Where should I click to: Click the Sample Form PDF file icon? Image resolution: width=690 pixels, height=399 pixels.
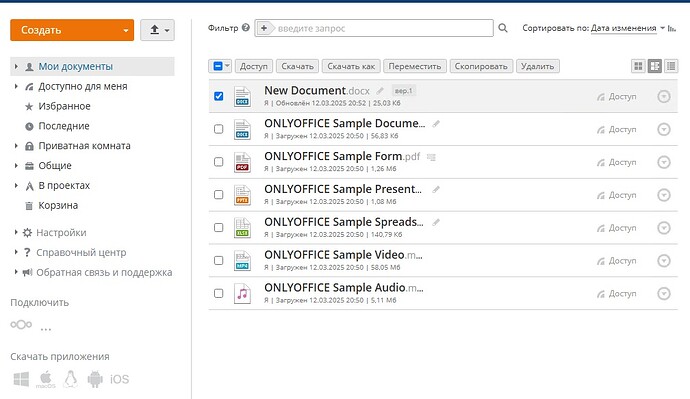pos(242,162)
